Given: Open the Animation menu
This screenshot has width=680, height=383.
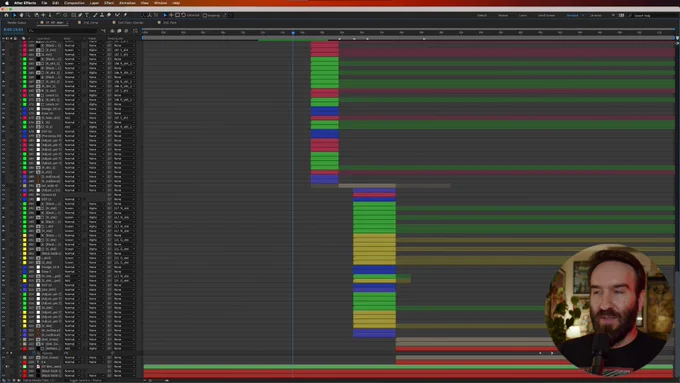Looking at the screenshot, I should click(x=127, y=3).
